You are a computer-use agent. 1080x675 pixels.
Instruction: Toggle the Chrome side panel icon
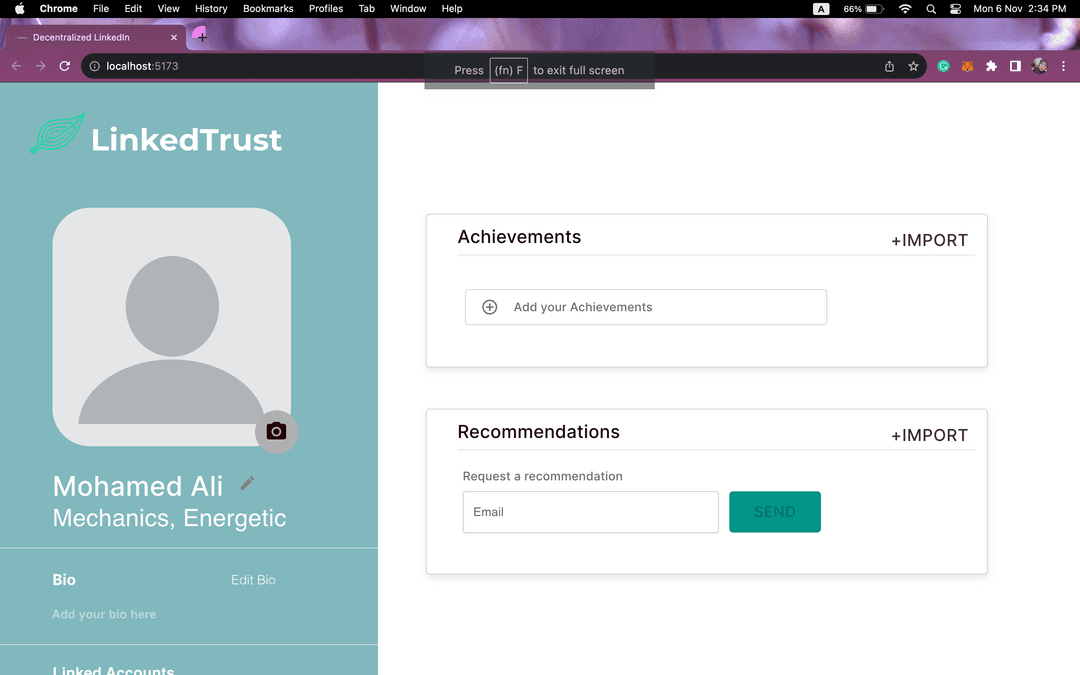[1015, 66]
